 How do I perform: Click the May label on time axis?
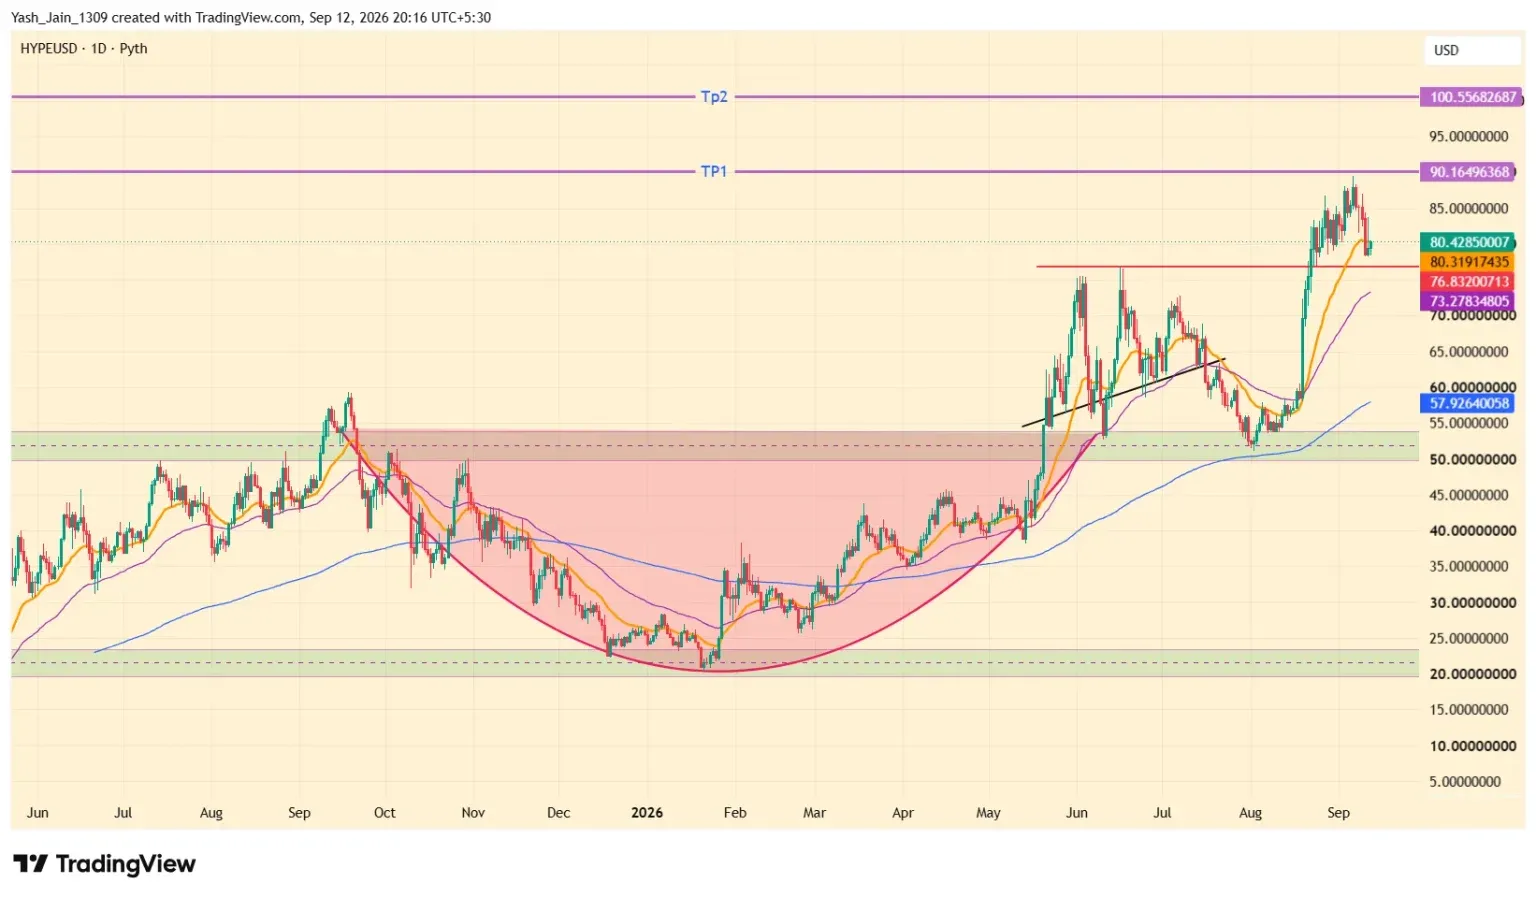pyautogui.click(x=988, y=813)
